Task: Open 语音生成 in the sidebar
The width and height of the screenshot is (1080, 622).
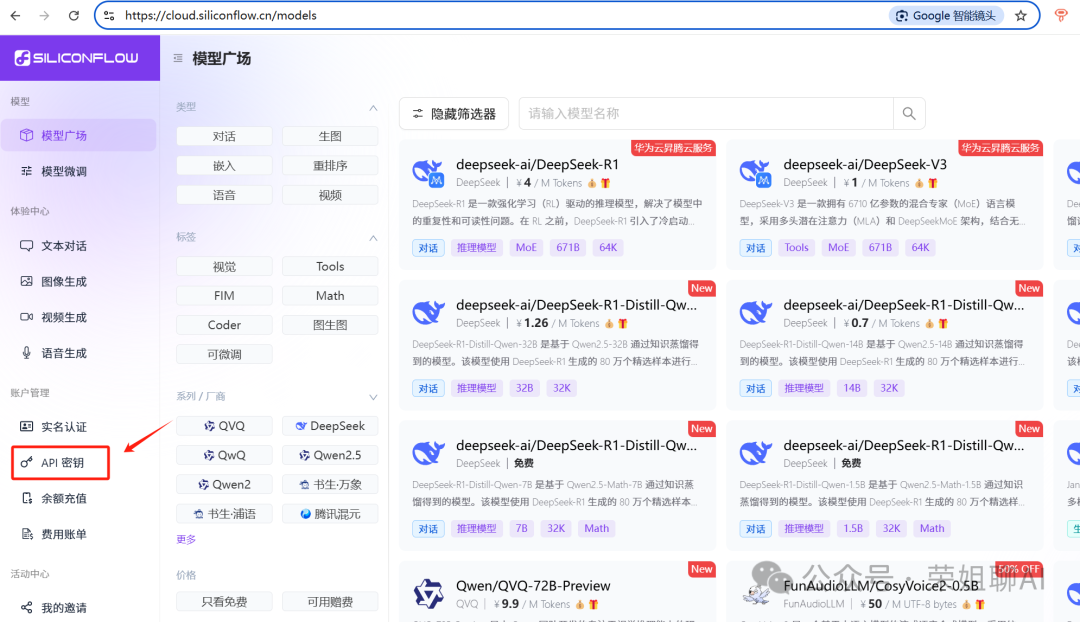Action: coord(79,353)
